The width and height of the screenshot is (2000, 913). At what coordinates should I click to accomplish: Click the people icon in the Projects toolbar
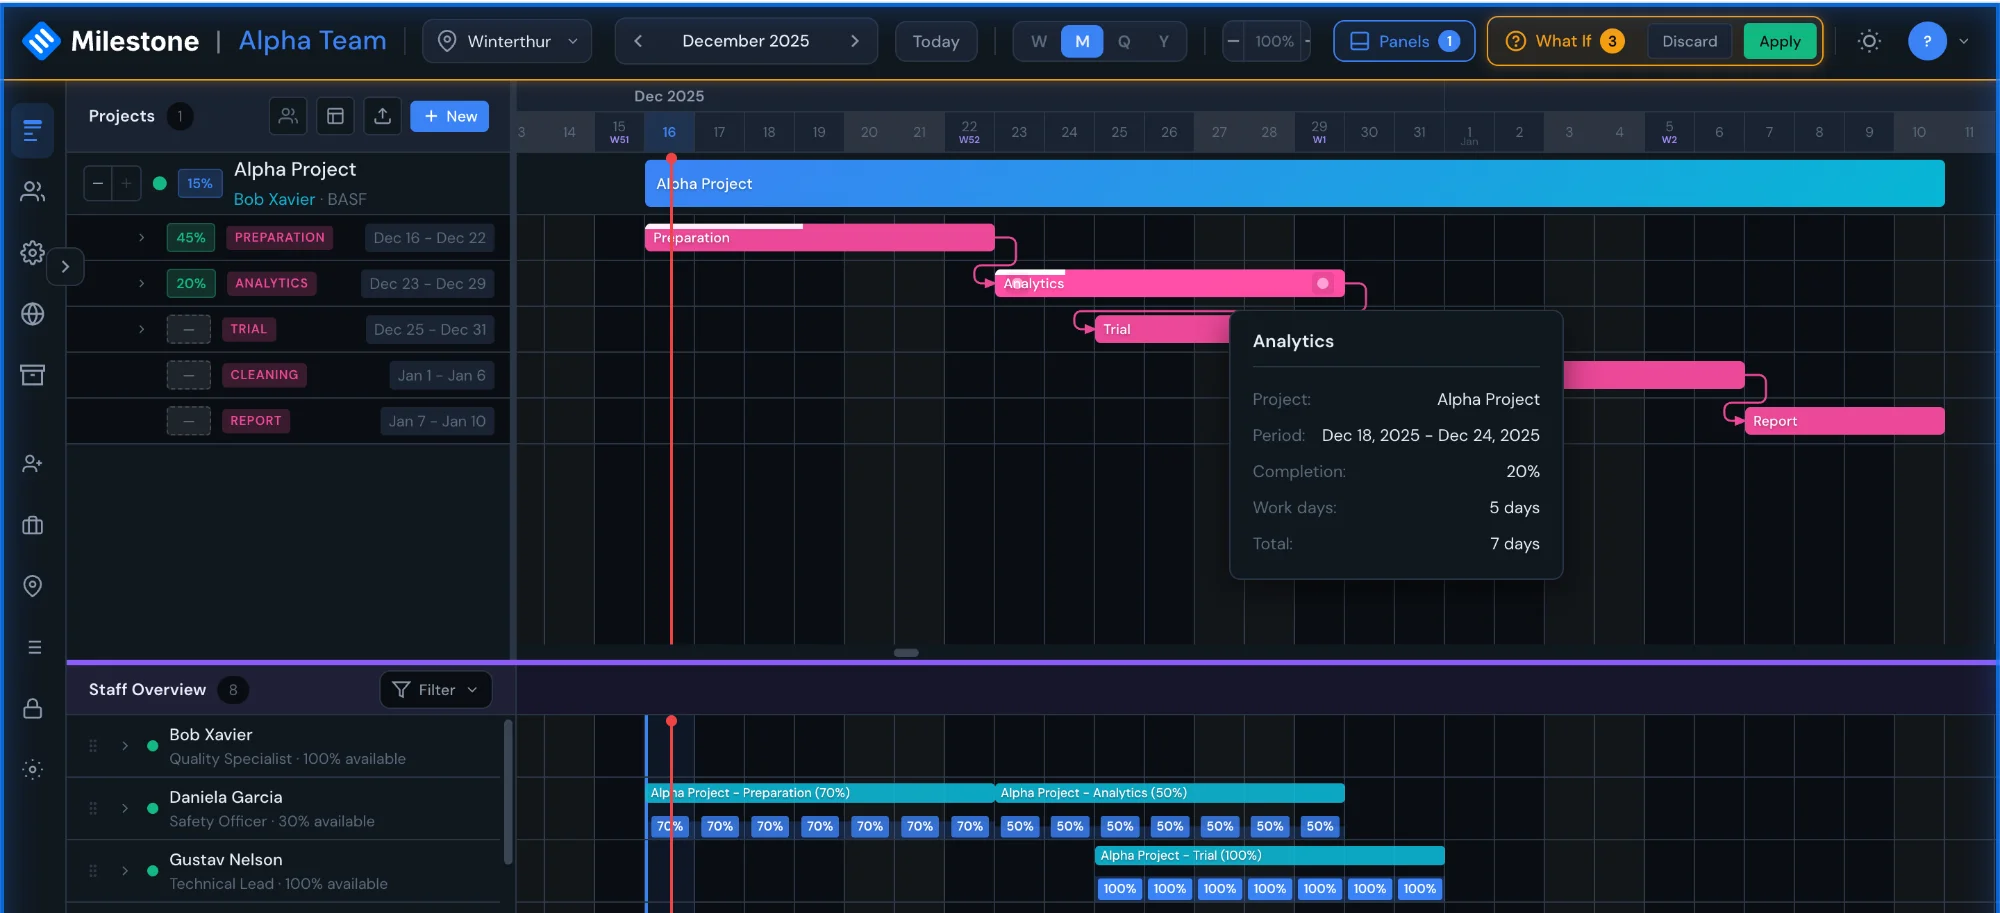(288, 116)
